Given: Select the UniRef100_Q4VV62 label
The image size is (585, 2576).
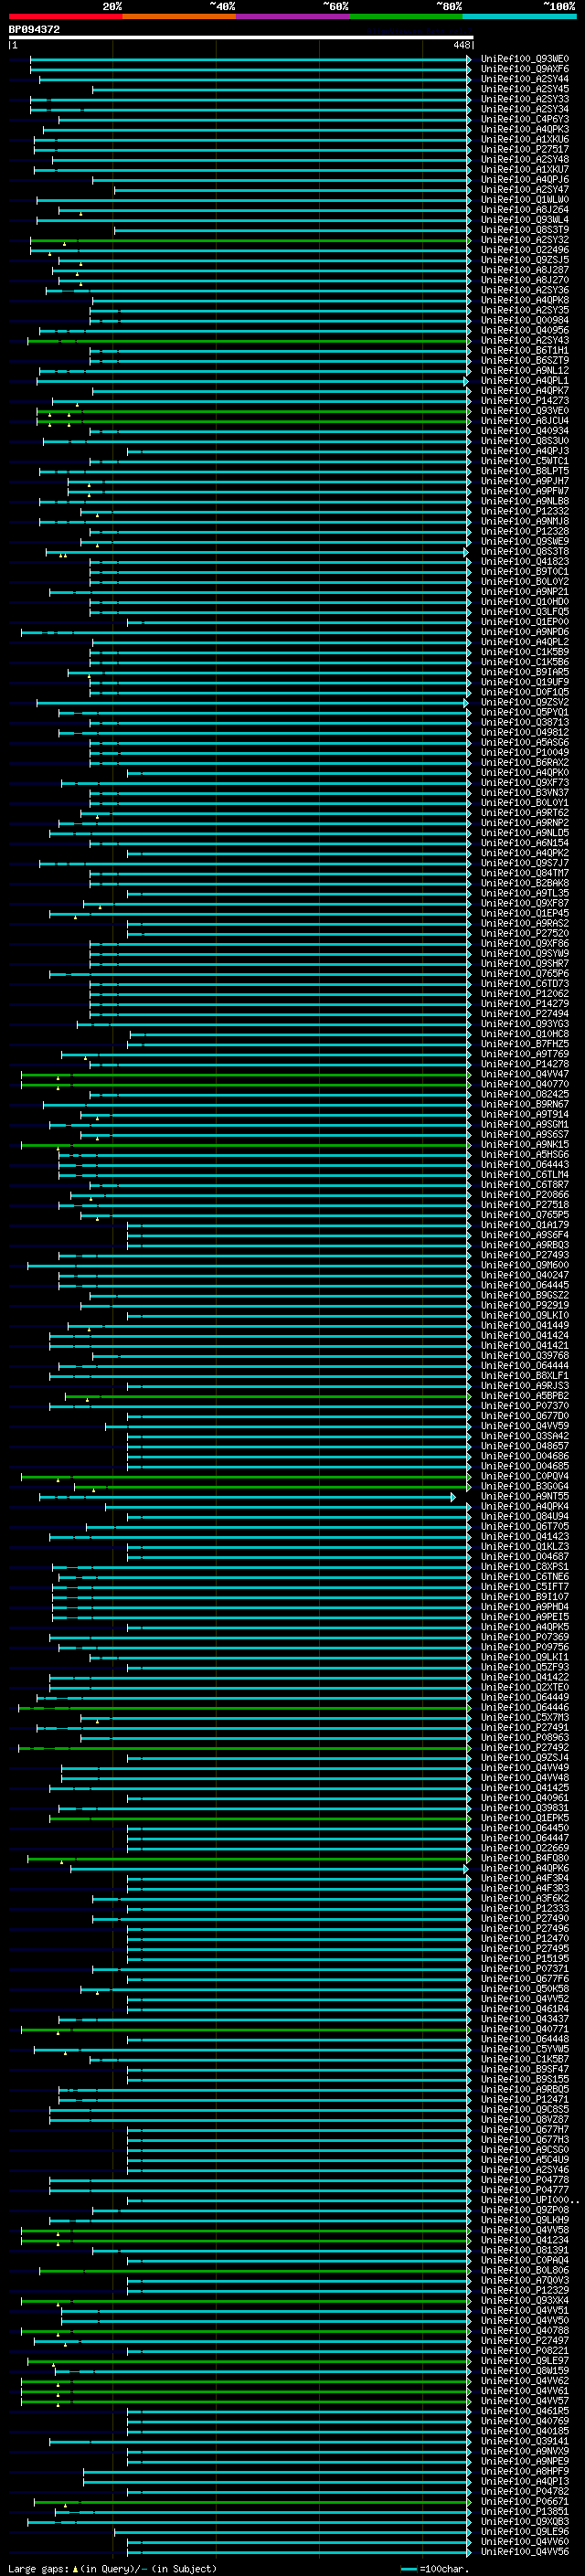Looking at the screenshot, I should (x=525, y=2380).
